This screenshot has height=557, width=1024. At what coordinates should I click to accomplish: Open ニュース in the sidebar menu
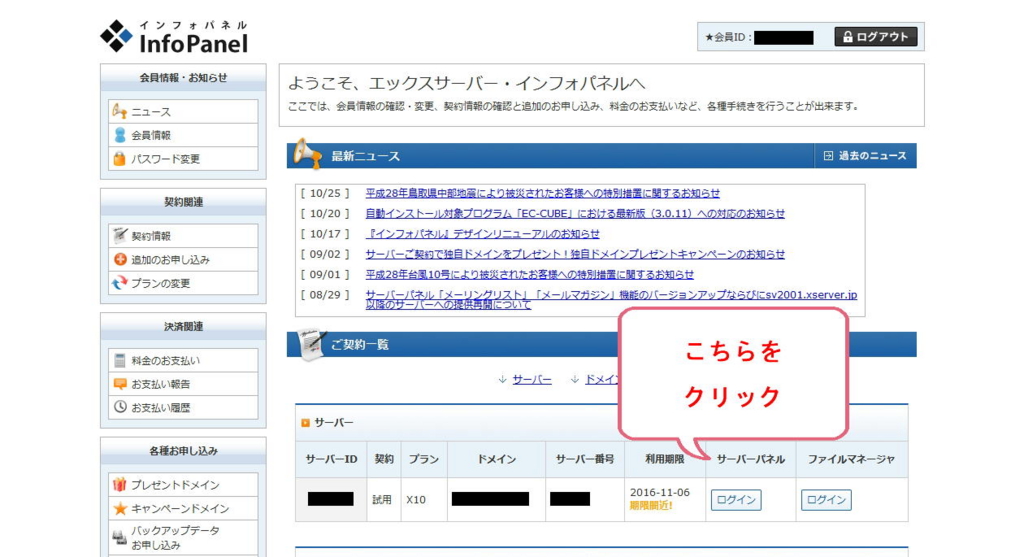(183, 112)
